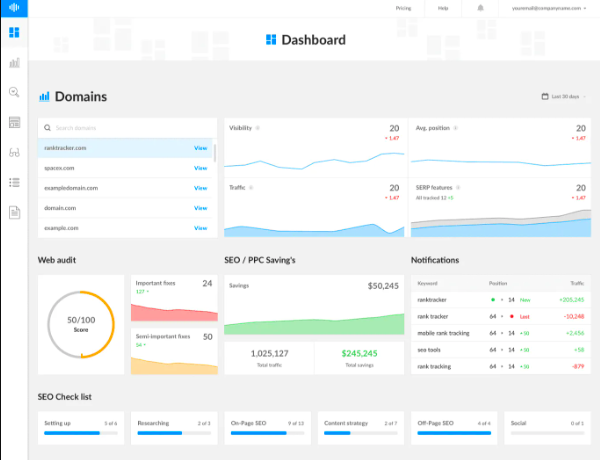
Task: Open the magnifier keyword finder sidebar icon
Action: [14, 93]
